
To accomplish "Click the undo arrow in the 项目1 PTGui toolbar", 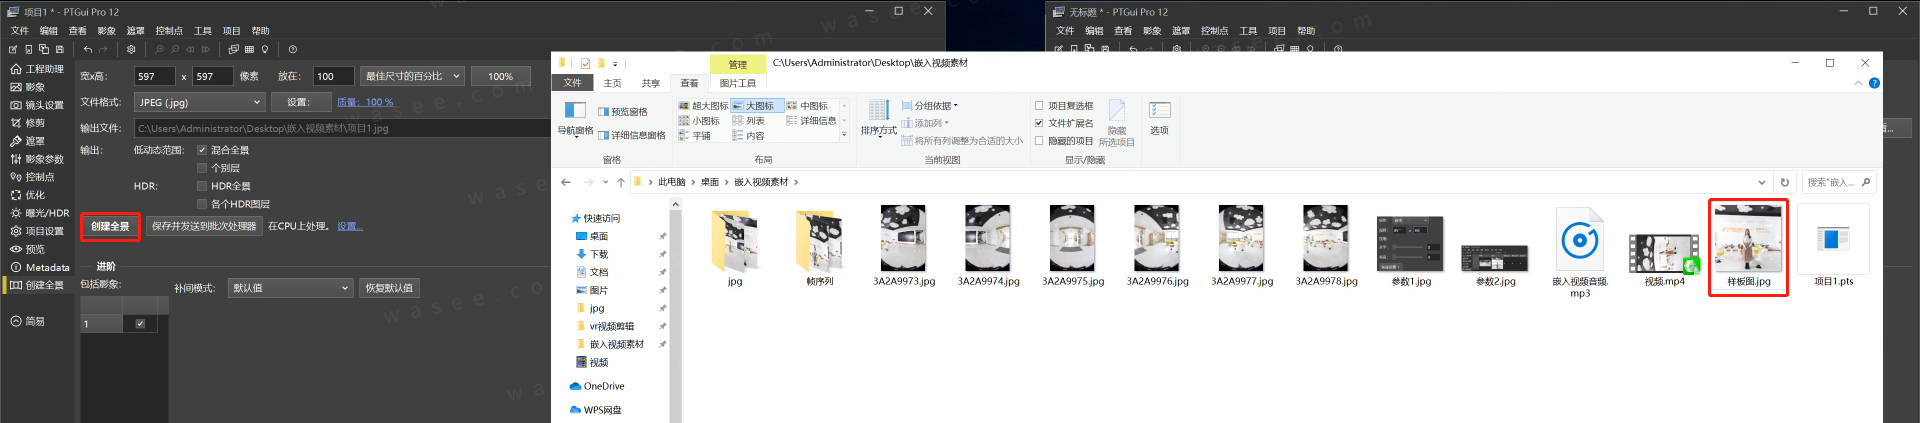I will pos(88,49).
